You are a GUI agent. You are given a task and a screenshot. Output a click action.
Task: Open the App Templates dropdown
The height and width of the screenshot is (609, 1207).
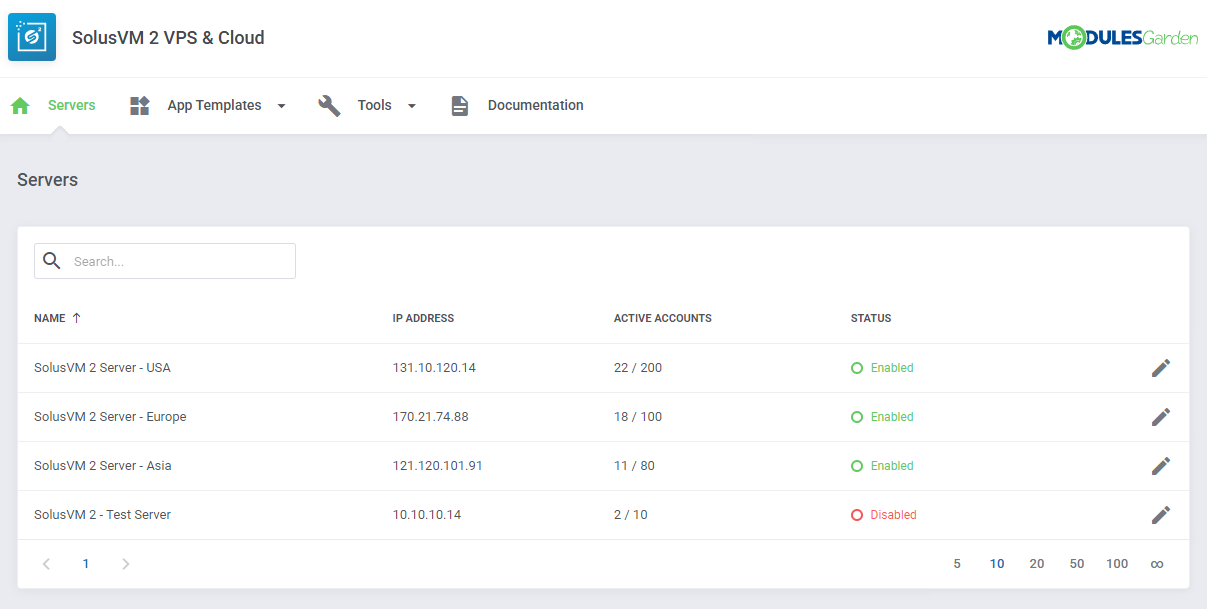pyautogui.click(x=281, y=105)
